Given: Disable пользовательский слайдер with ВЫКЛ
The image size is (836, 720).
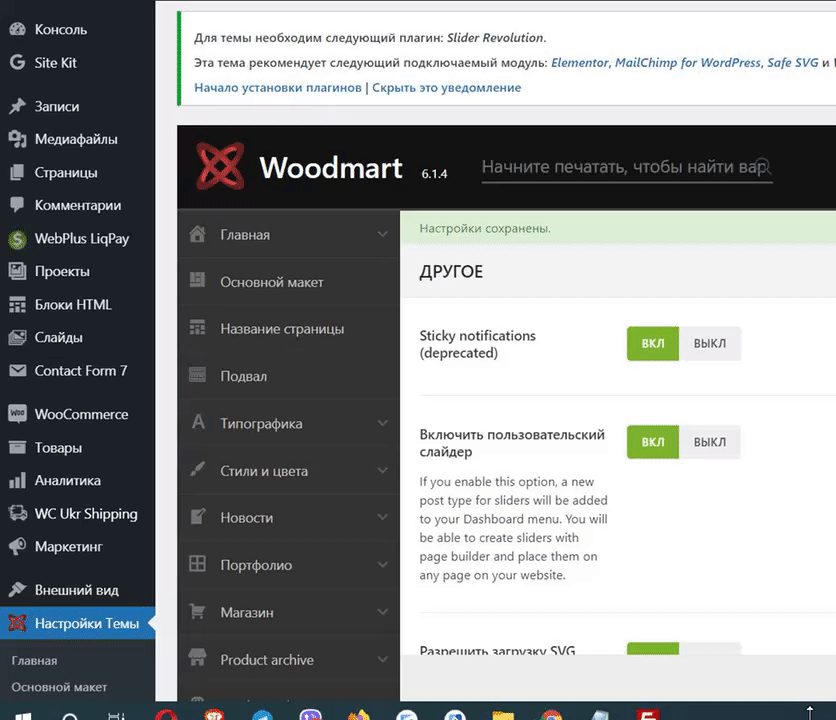Looking at the screenshot, I should tap(710, 442).
